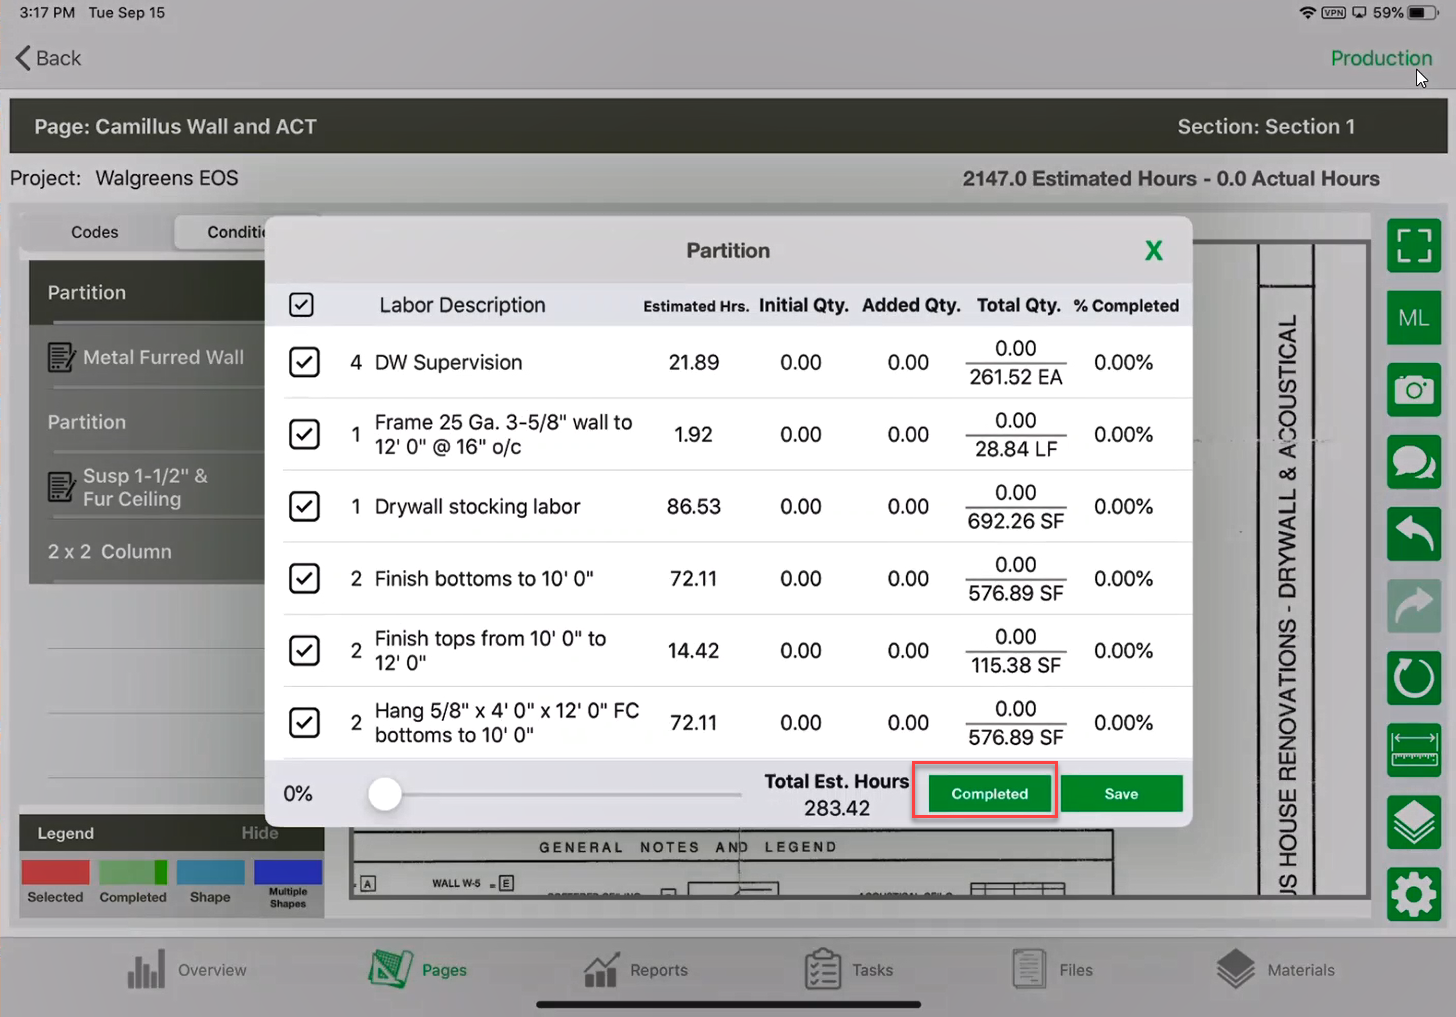Open the Reports tab in bottom bar
1456x1017 pixels.
pyautogui.click(x=636, y=969)
